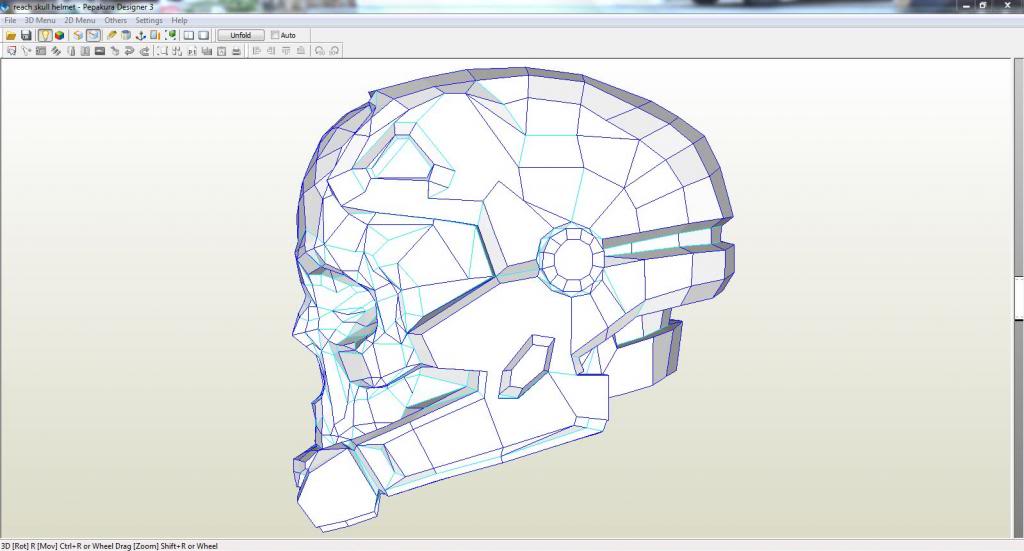
Task: Toggle the light bulb lighting icon
Action: (x=44, y=35)
